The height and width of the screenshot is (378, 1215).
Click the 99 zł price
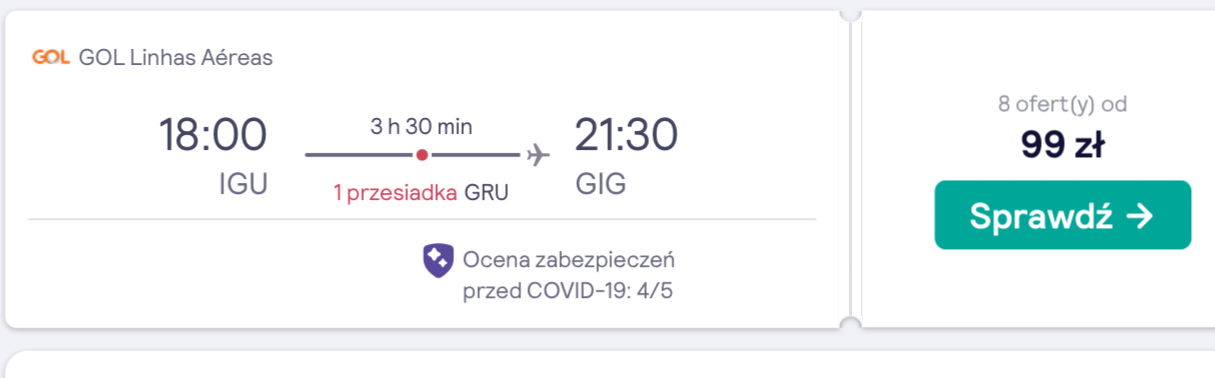[1062, 146]
